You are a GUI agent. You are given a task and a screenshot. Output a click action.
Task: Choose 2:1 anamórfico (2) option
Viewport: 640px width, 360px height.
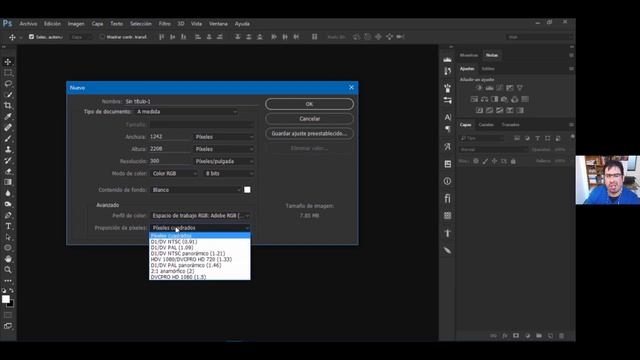pyautogui.click(x=200, y=271)
